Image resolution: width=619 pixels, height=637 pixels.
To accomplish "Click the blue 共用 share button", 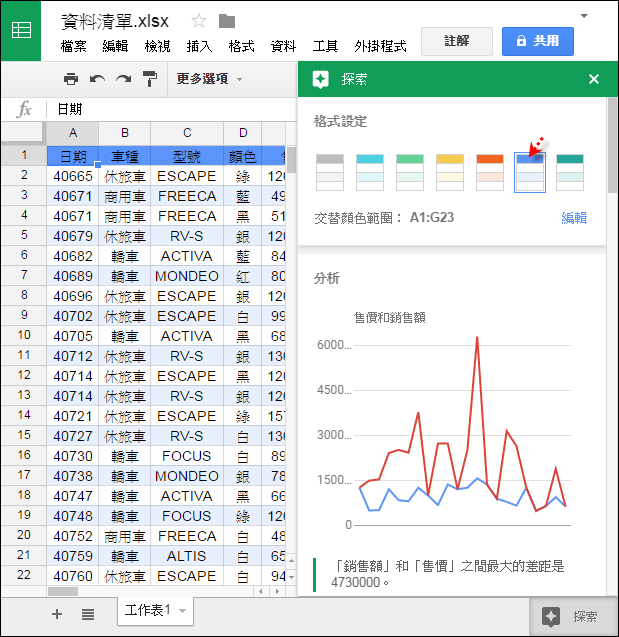I will pyautogui.click(x=538, y=41).
